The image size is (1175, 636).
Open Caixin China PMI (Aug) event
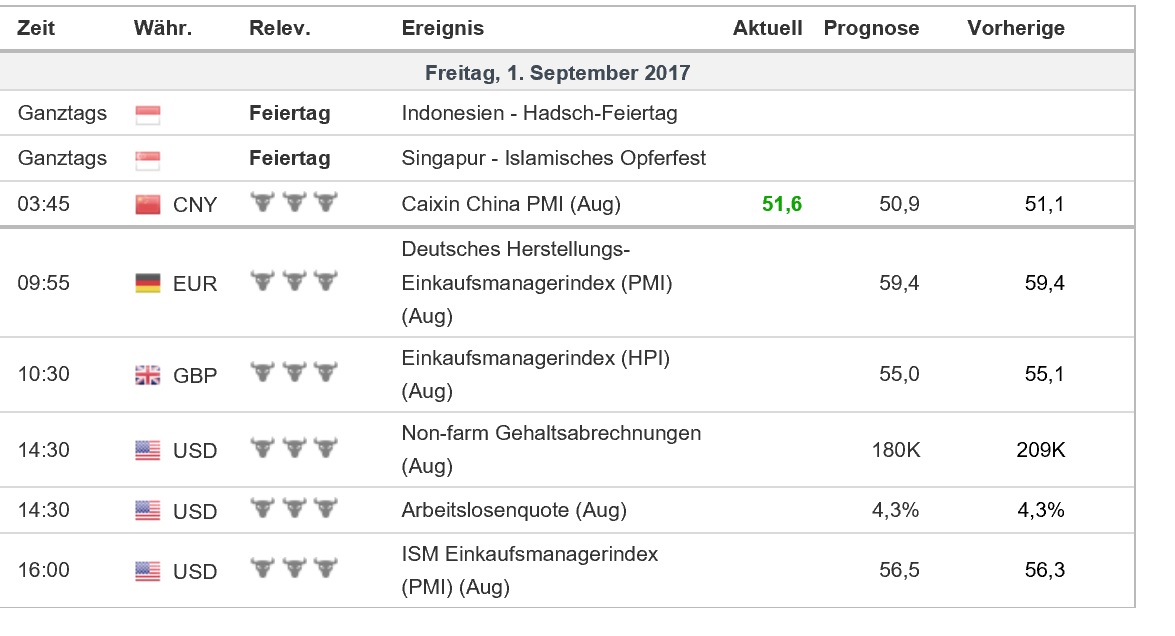[x=511, y=205]
